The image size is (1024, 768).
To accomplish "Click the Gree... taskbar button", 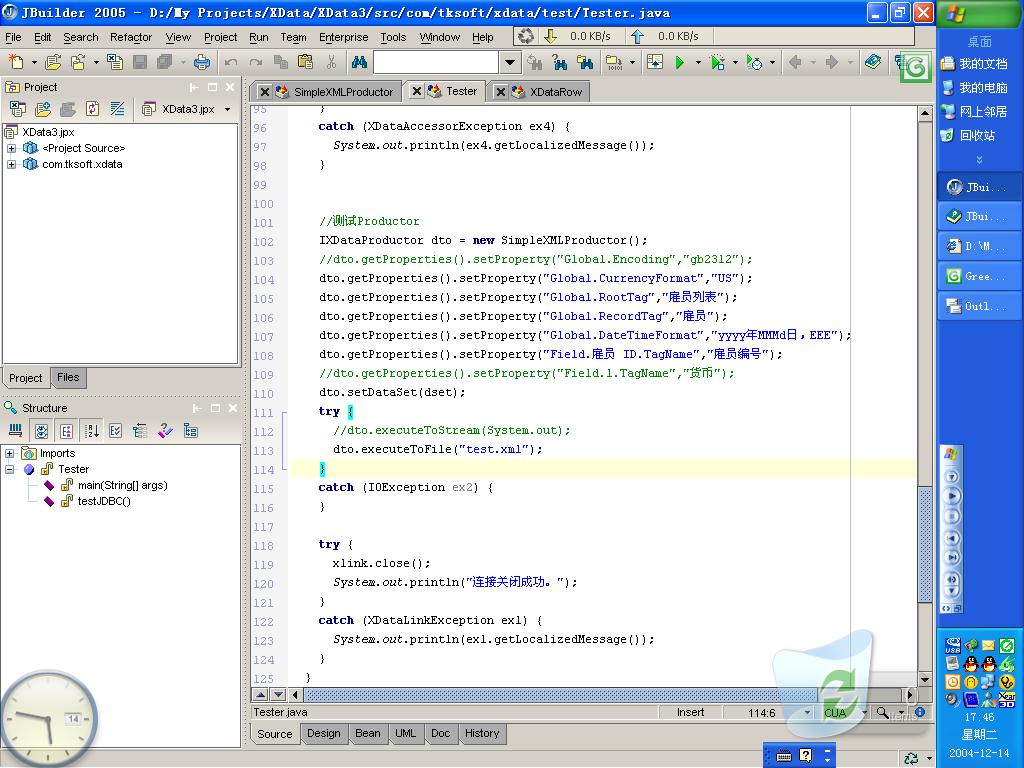I will [x=978, y=276].
